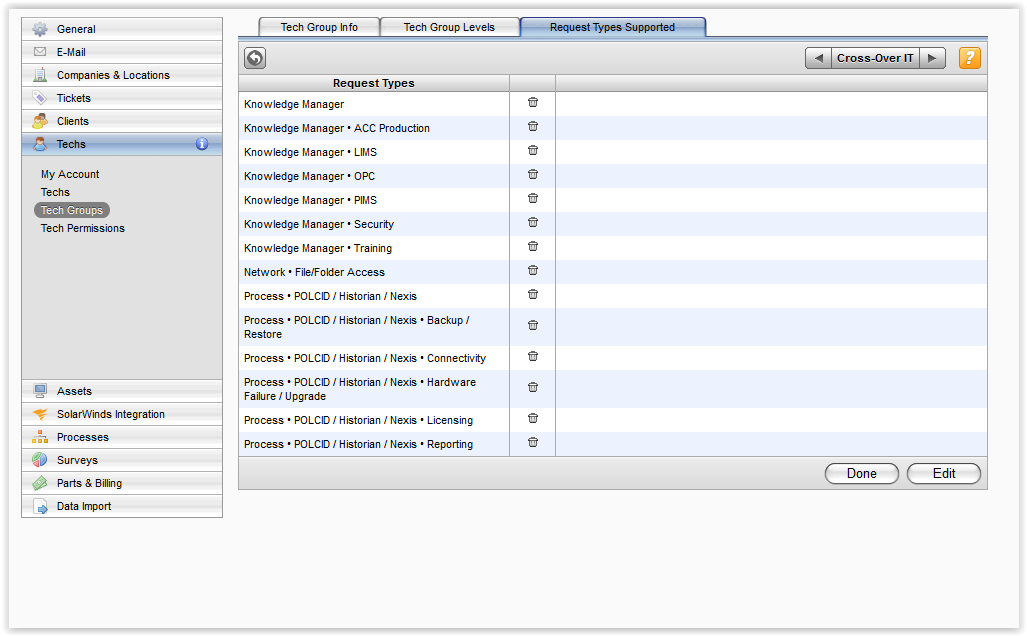Open Companies & Locations section
This screenshot has height=636, width=1027.
coord(122,75)
